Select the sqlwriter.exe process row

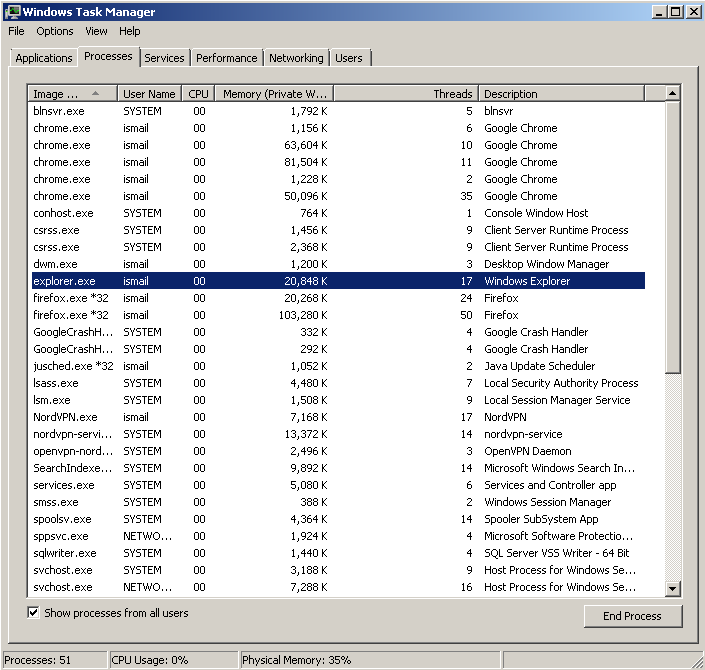click(338, 553)
